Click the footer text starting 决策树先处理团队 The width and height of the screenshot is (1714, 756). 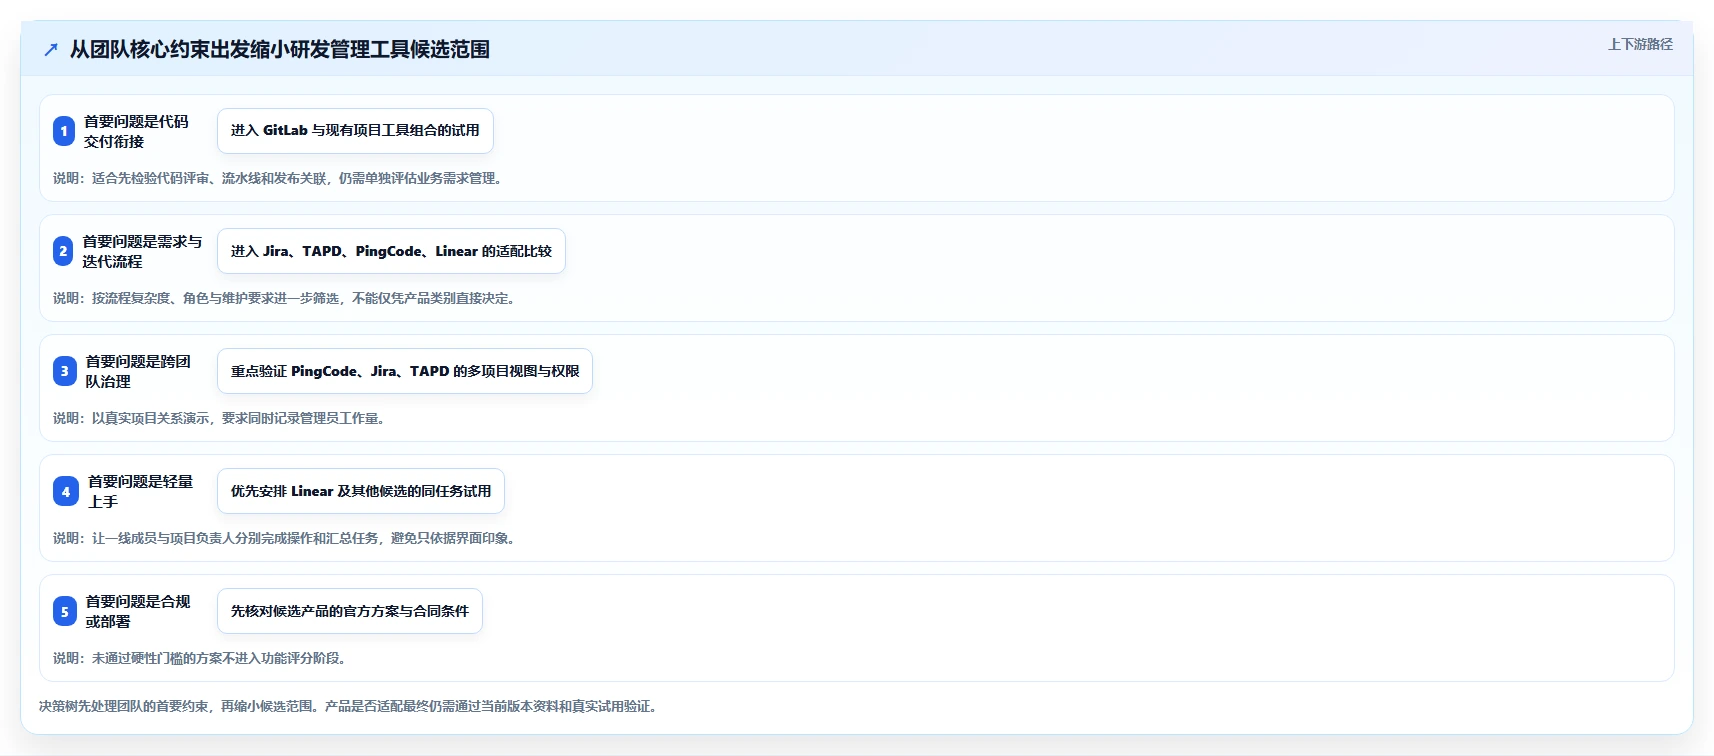tap(350, 706)
